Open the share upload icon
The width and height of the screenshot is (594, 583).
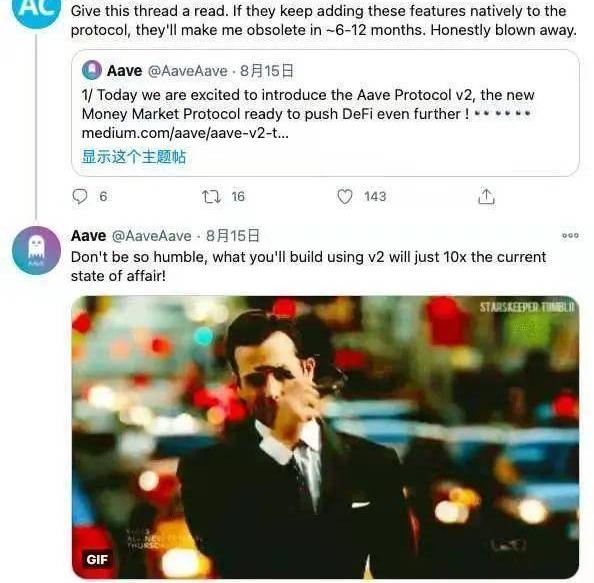tap(486, 197)
